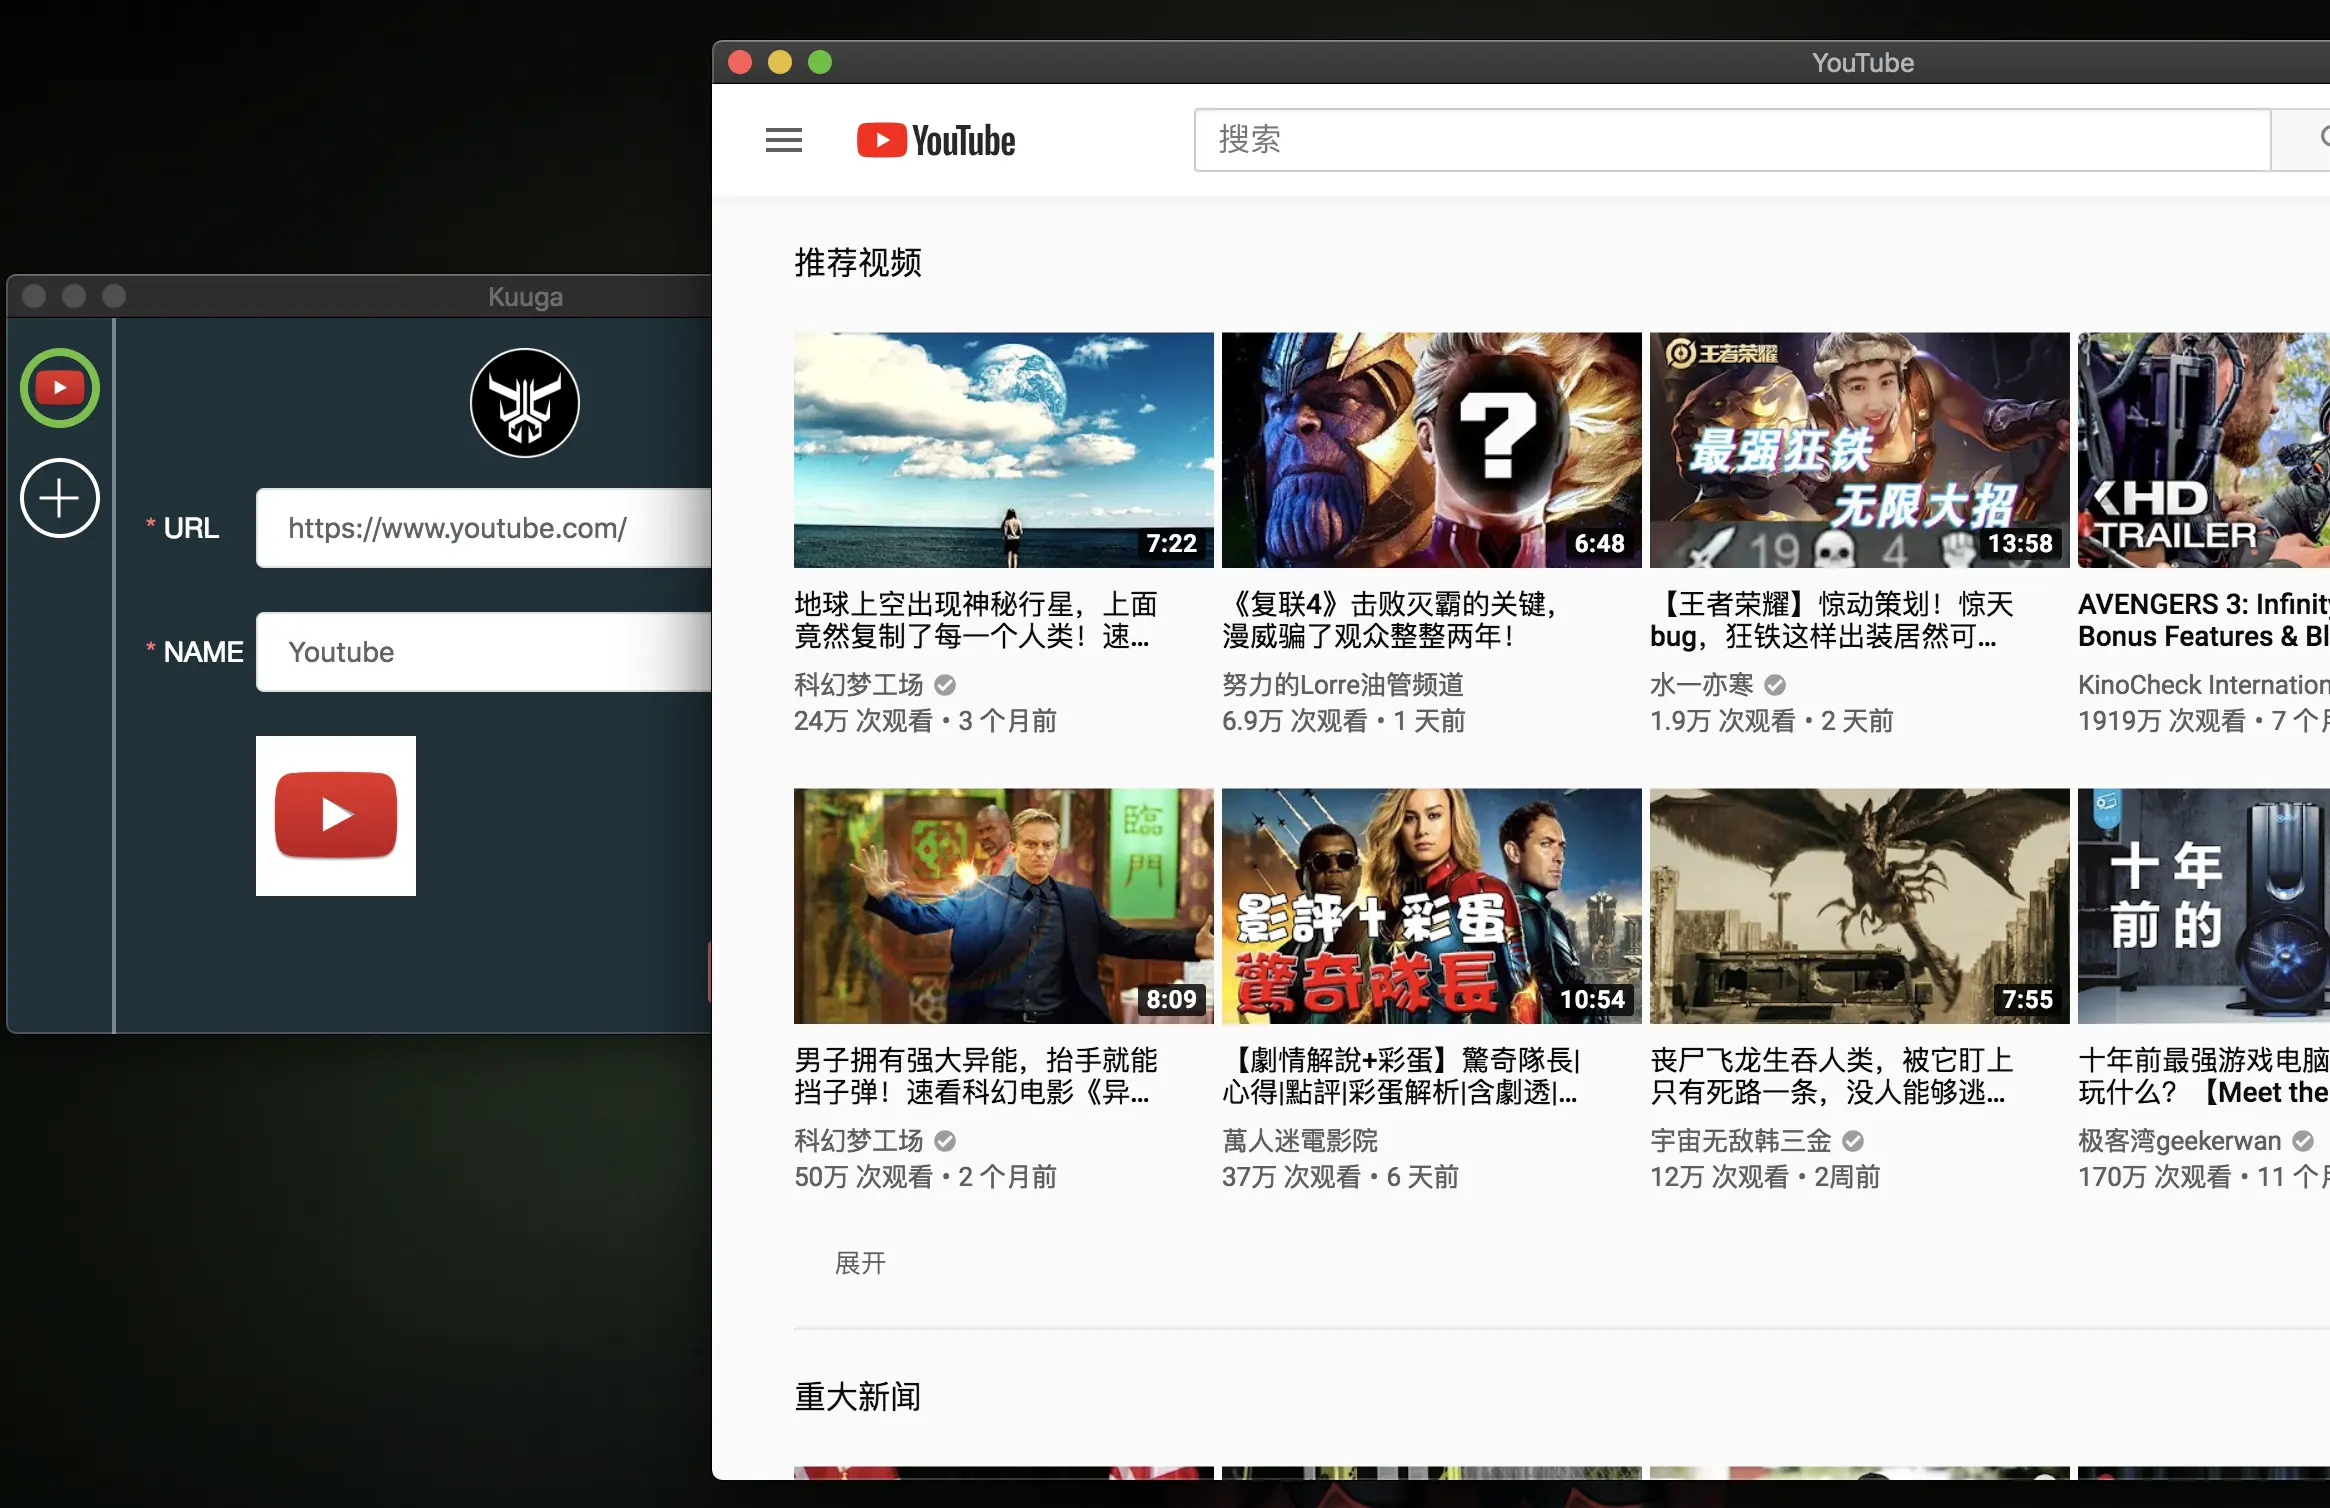Click the YouTube logo in the header
This screenshot has height=1508, width=2330.
pos(936,141)
